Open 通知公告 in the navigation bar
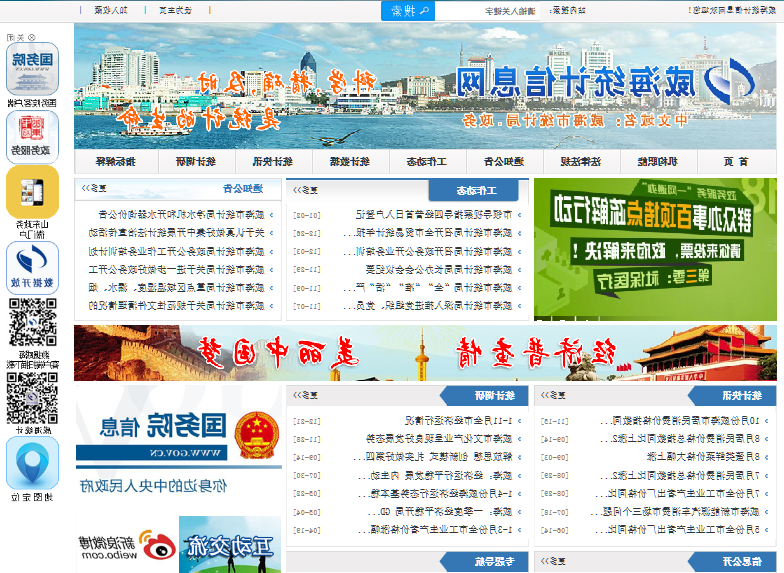The width and height of the screenshot is (784, 573). coord(504,162)
